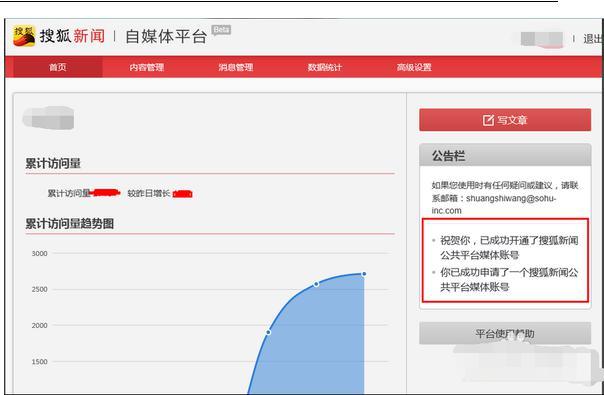Click the 写文章 button
Viewport: 604px width, 395px height.
(x=505, y=120)
